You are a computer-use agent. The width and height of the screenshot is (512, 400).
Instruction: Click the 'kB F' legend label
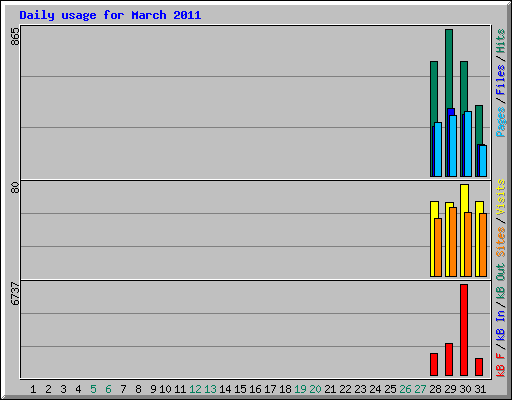501,364
